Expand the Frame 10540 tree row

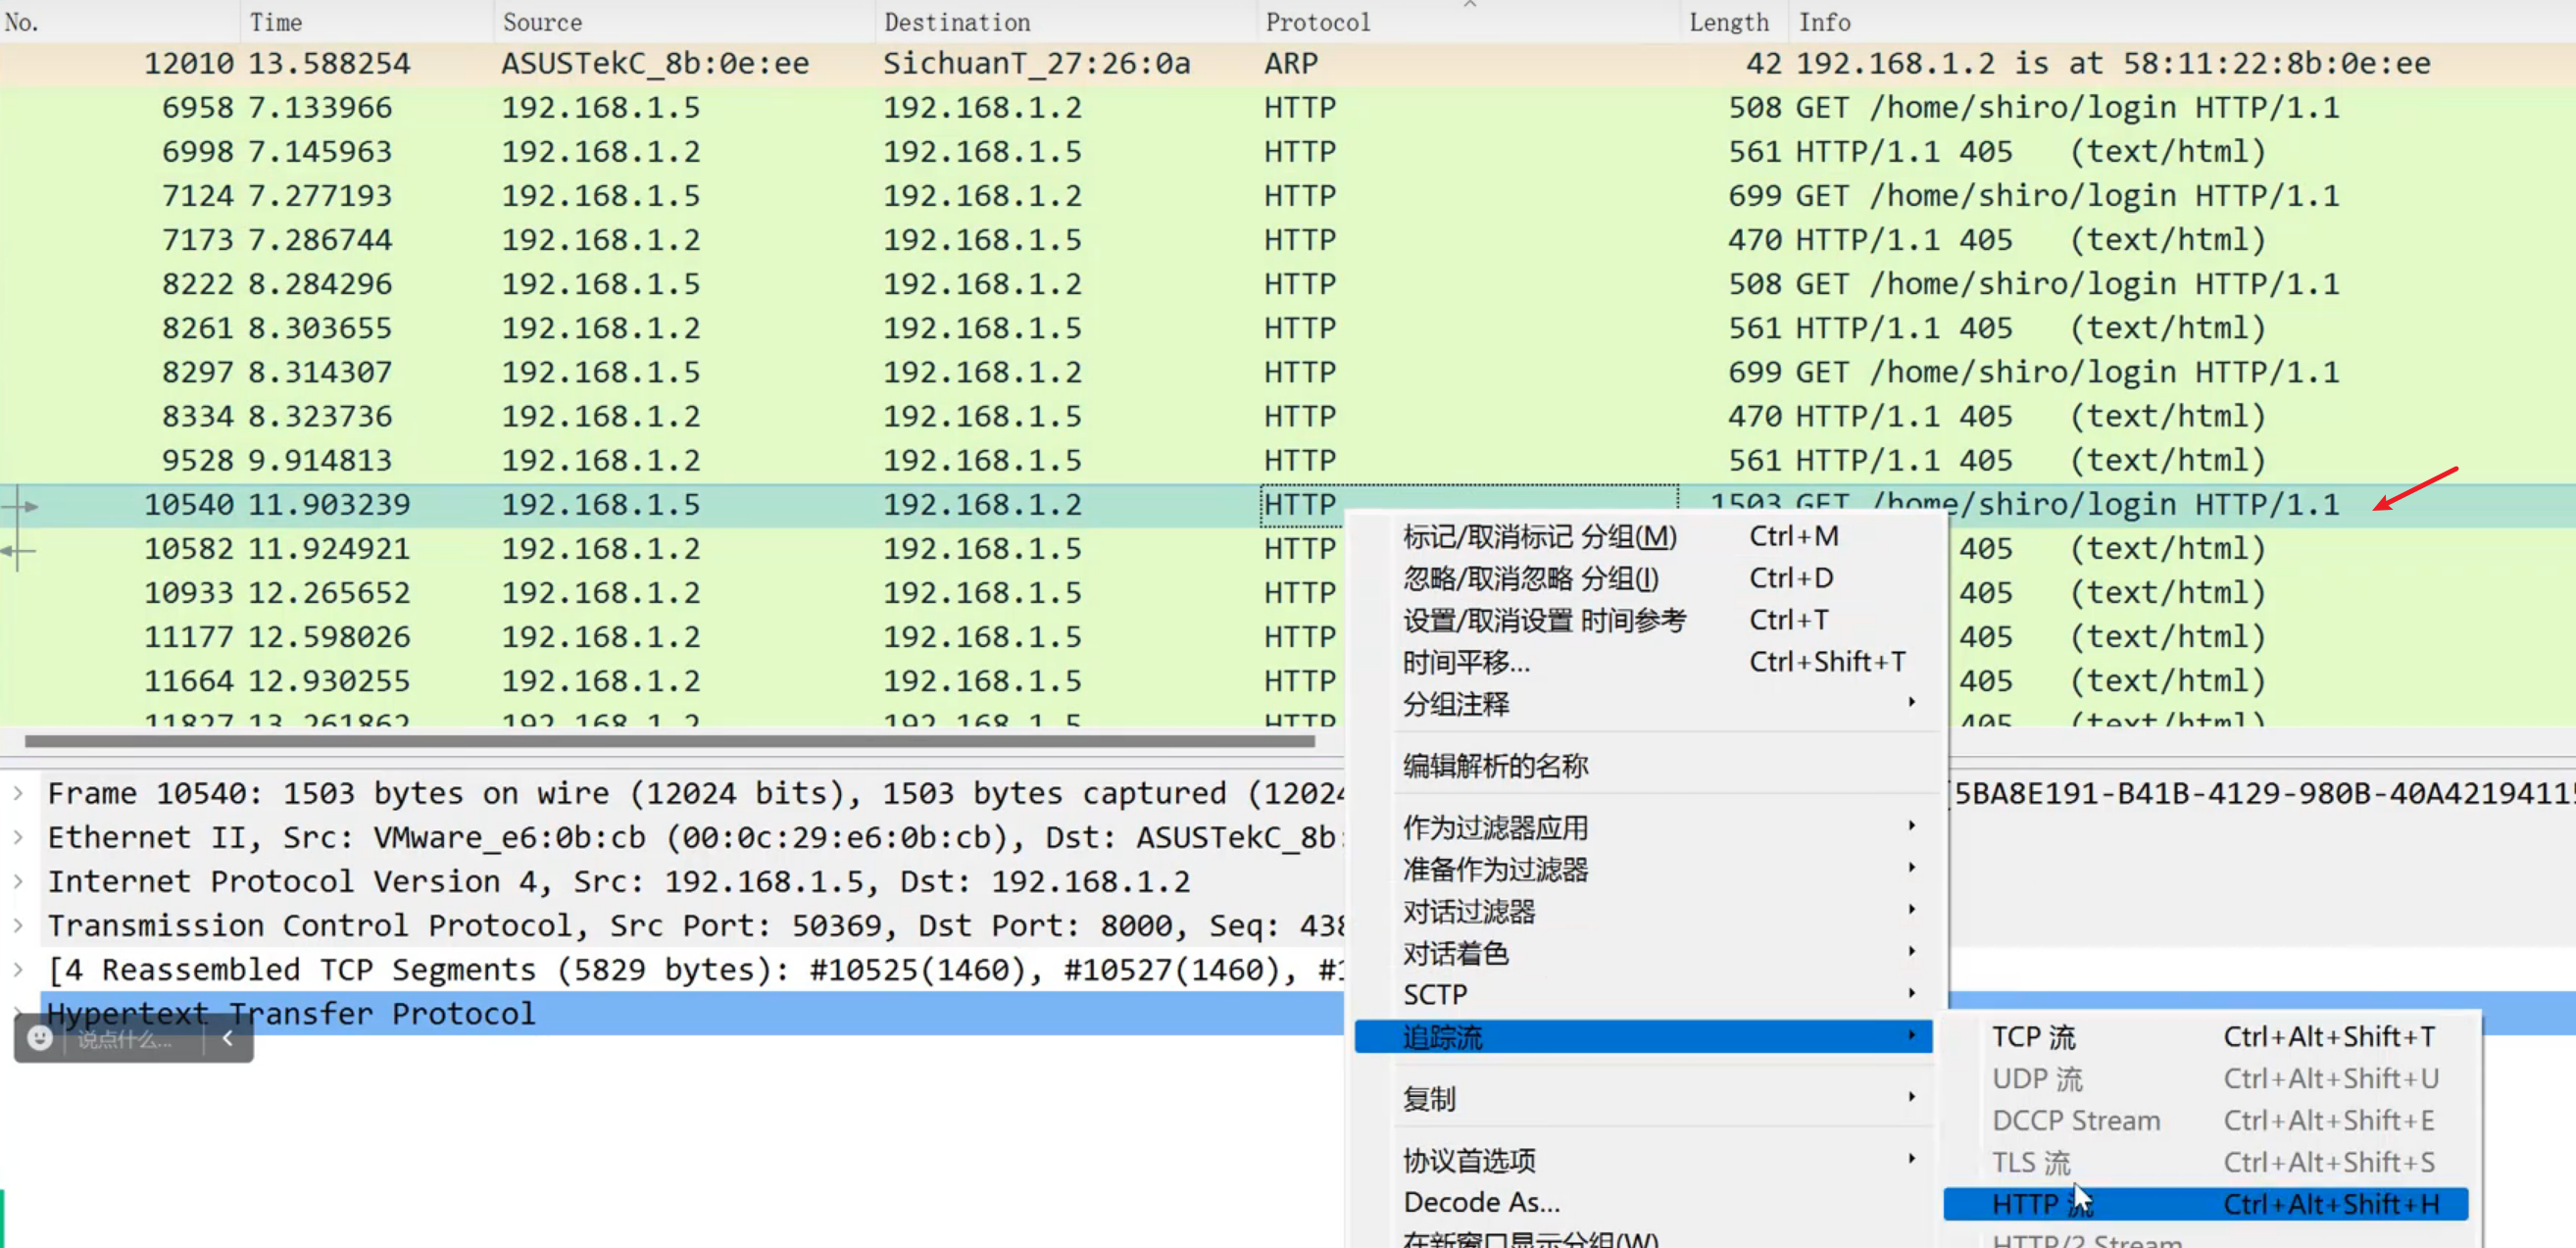coord(18,794)
